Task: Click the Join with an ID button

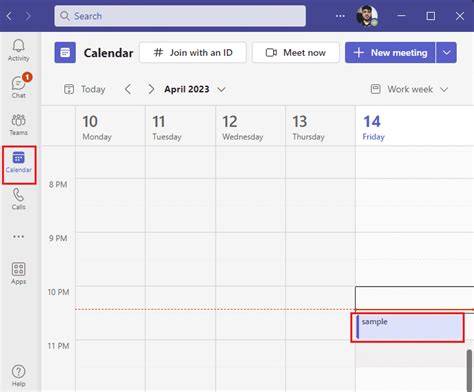Action: 193,52
